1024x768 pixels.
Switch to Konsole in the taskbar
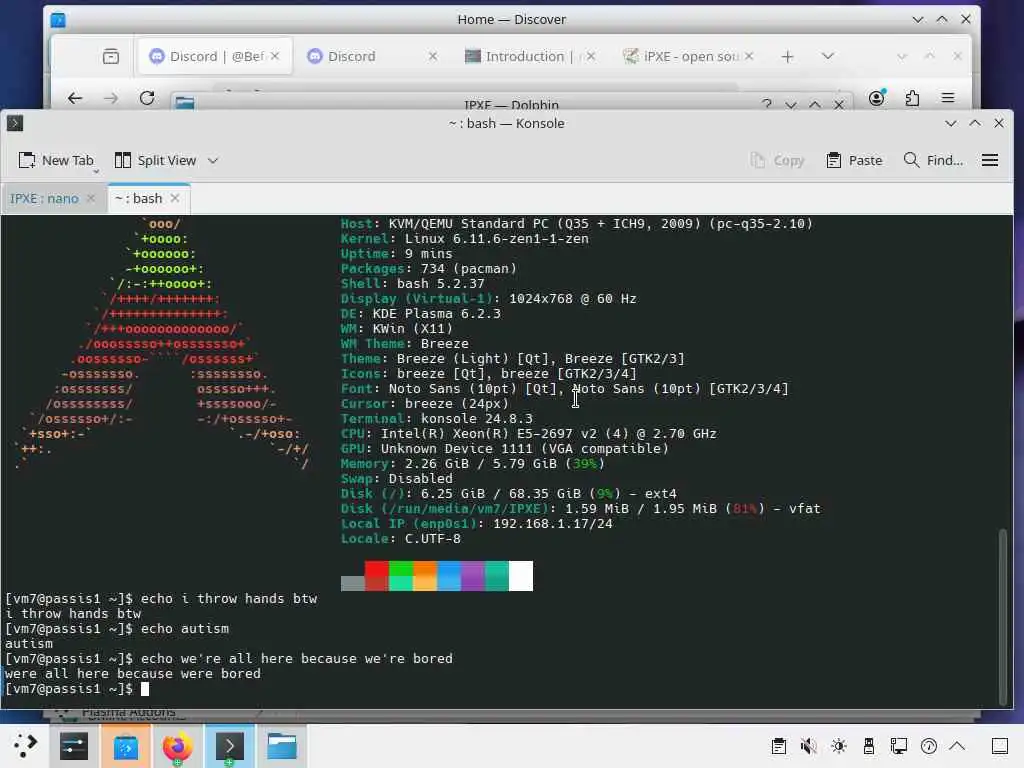[x=229, y=746]
